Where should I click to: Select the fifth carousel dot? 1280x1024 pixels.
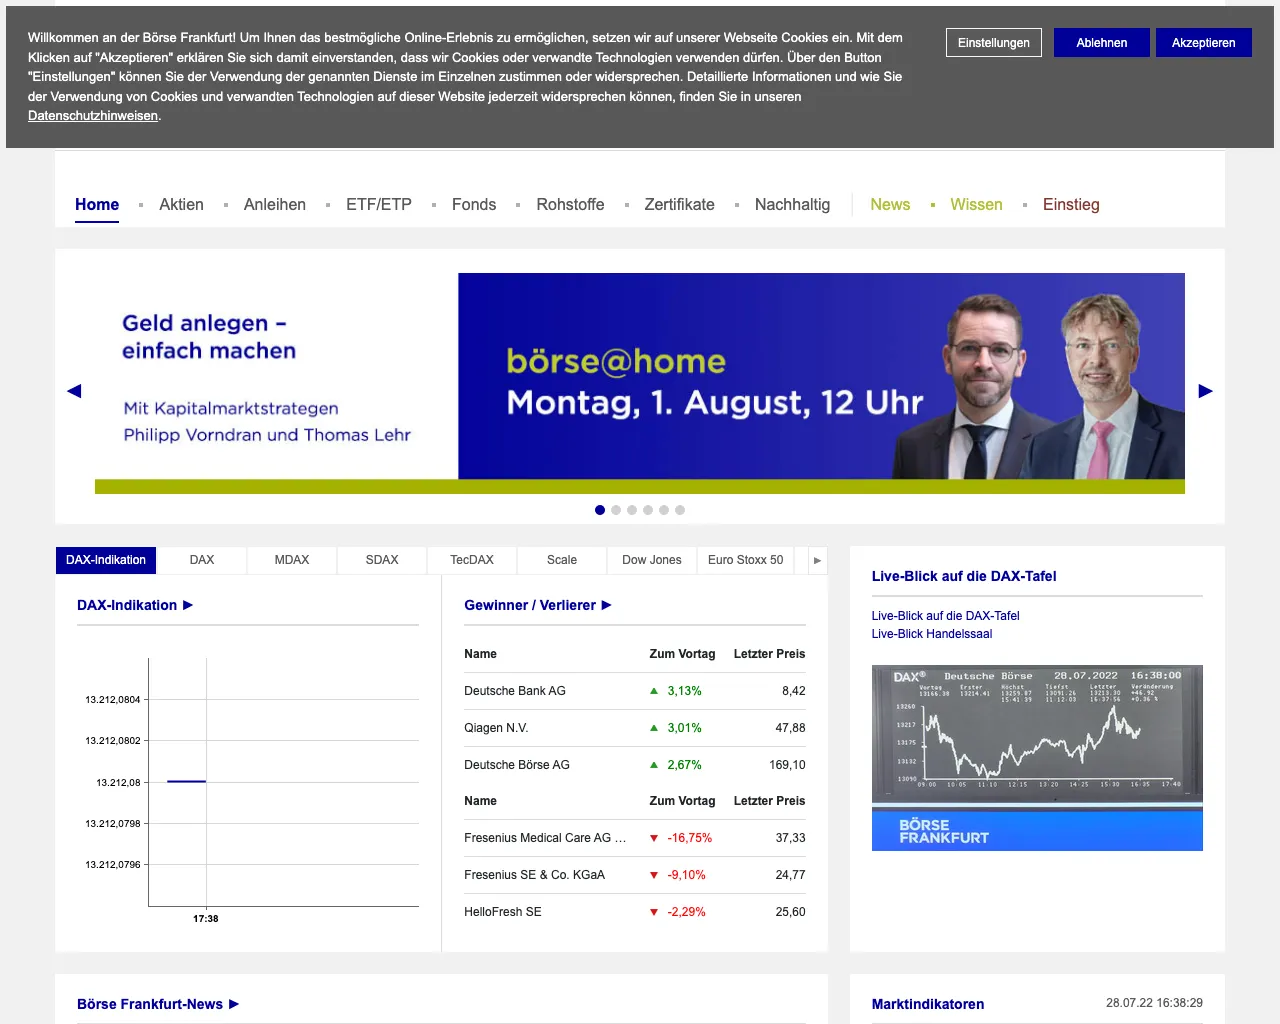click(x=664, y=510)
